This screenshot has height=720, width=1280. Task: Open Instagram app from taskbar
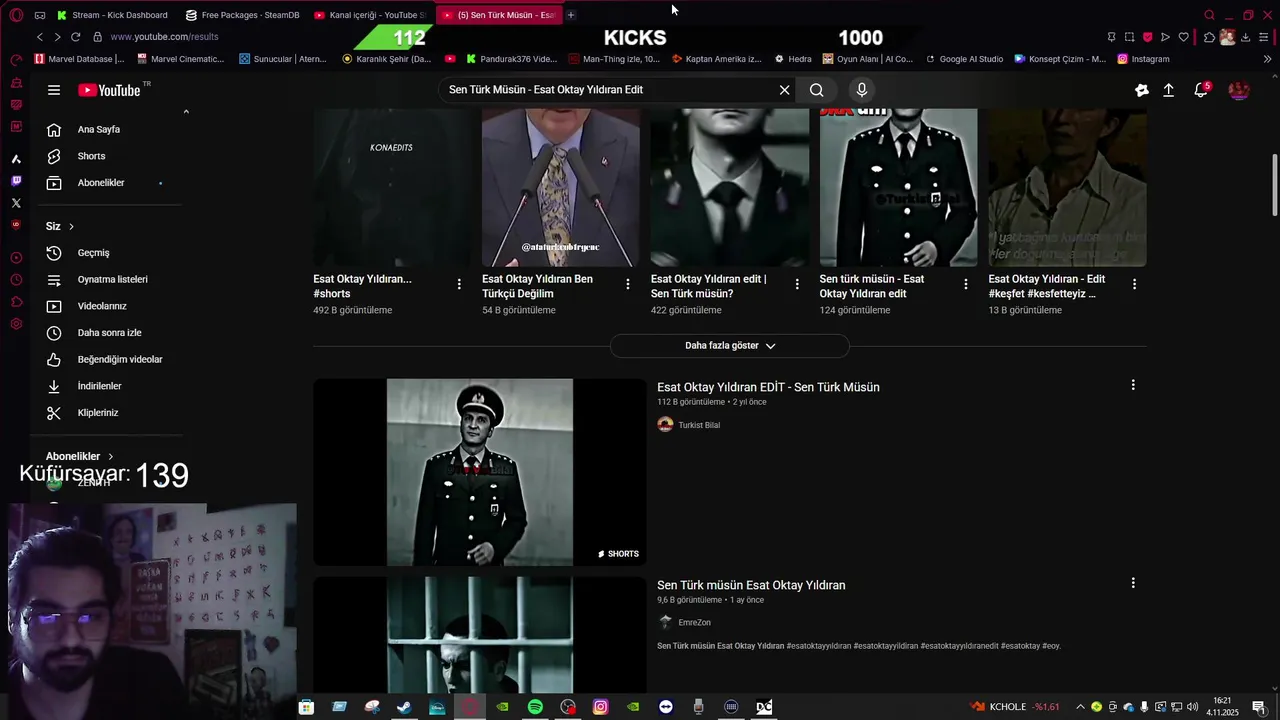pyautogui.click(x=600, y=707)
